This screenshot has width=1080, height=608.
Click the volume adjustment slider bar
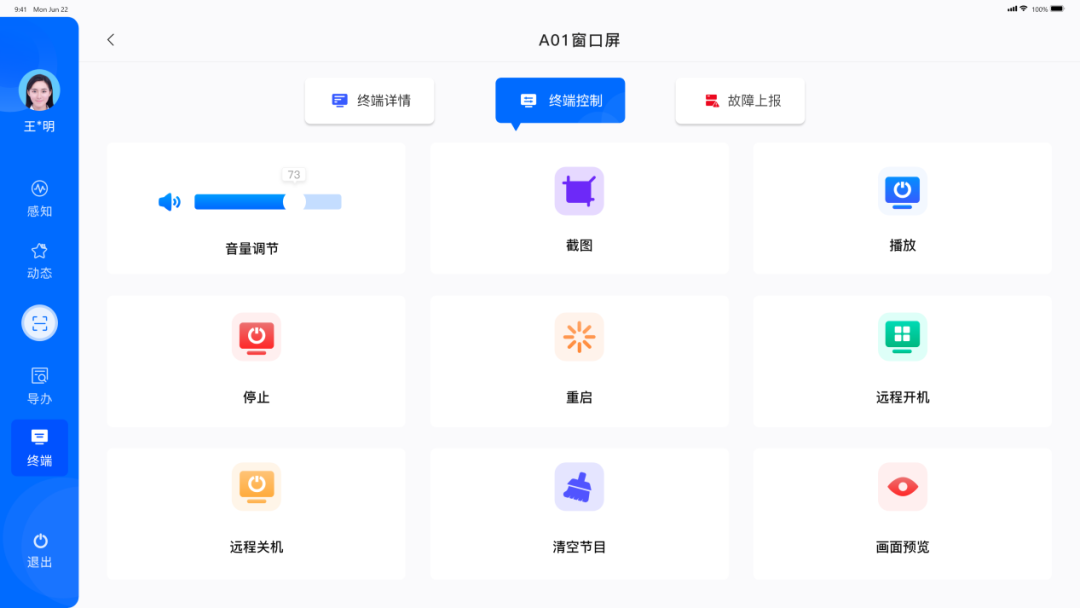(x=267, y=202)
